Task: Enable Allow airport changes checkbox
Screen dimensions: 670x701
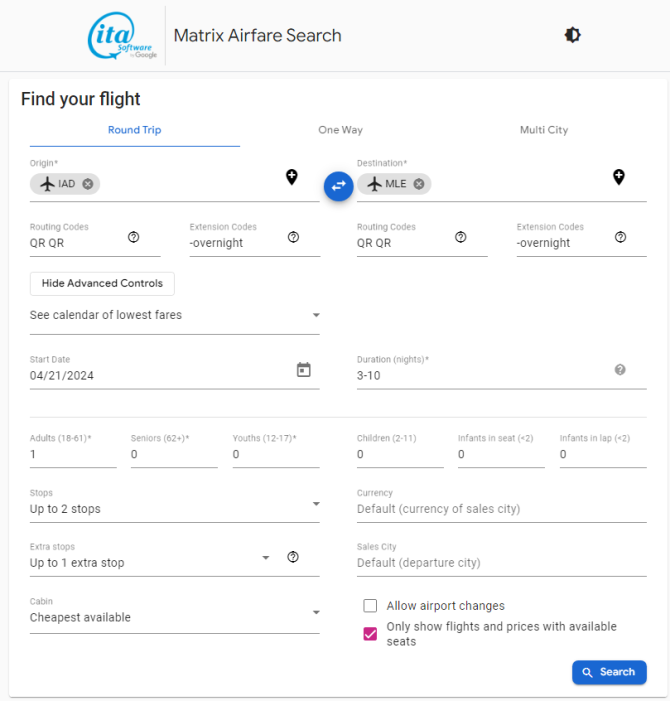Action: pos(370,606)
